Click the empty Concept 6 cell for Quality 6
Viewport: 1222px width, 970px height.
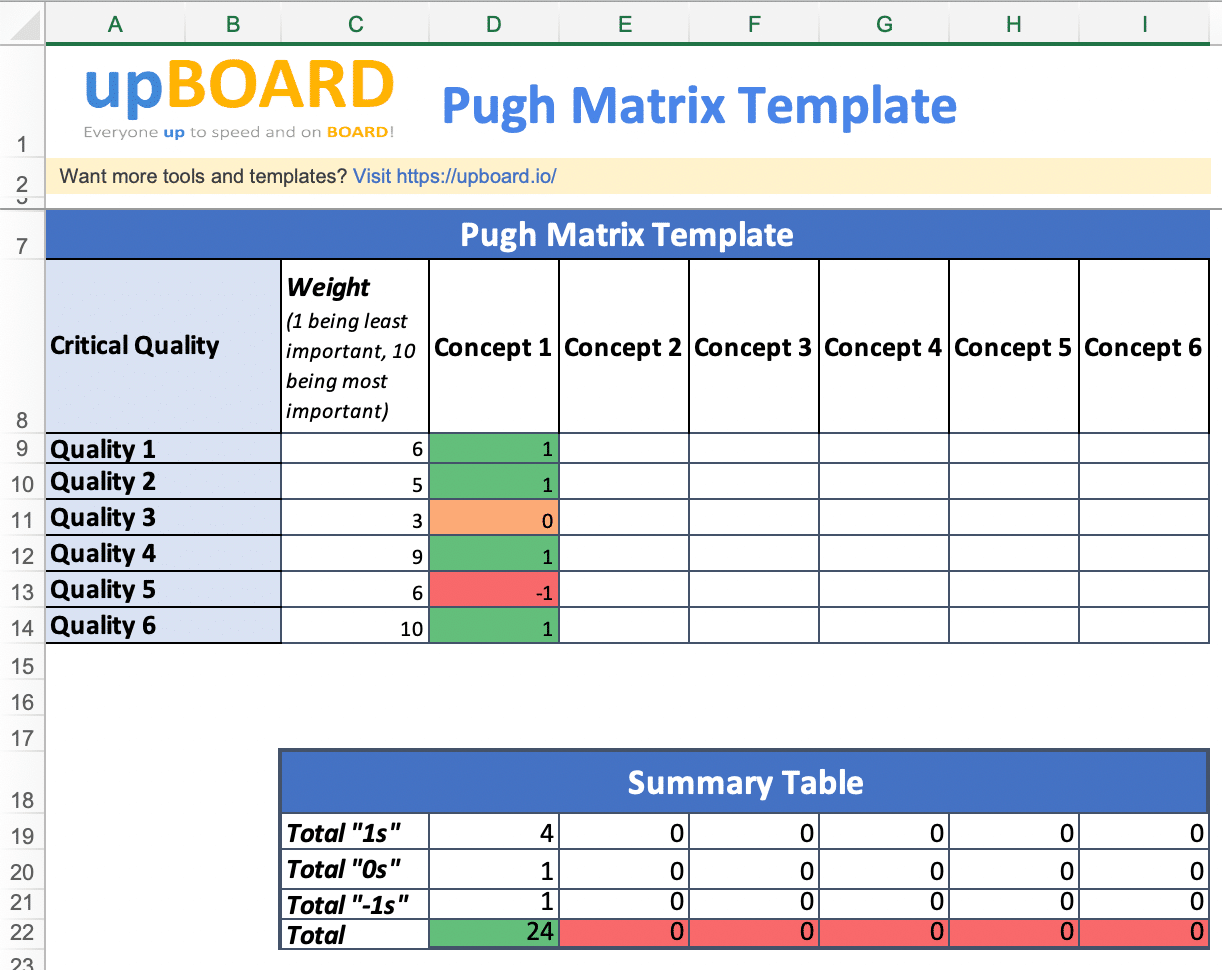click(x=1144, y=625)
